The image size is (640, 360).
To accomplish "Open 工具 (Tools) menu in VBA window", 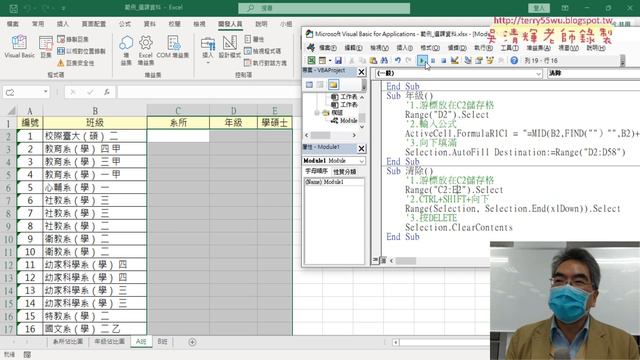I will click(509, 48).
